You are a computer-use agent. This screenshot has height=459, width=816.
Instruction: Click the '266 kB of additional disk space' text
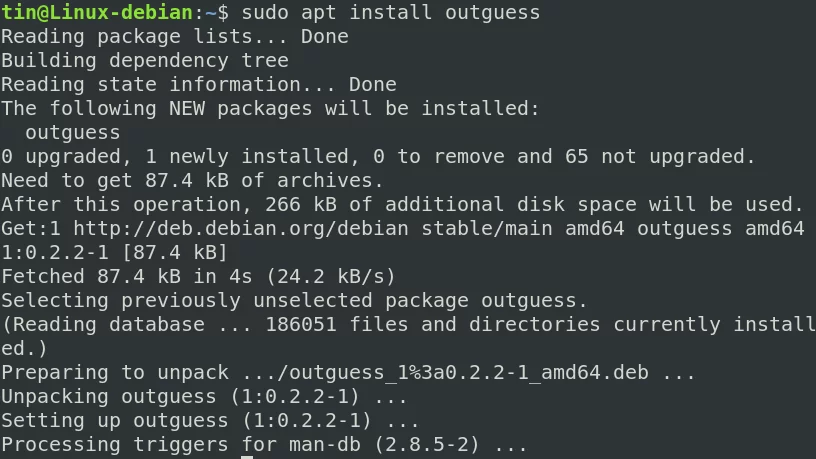coord(415,204)
